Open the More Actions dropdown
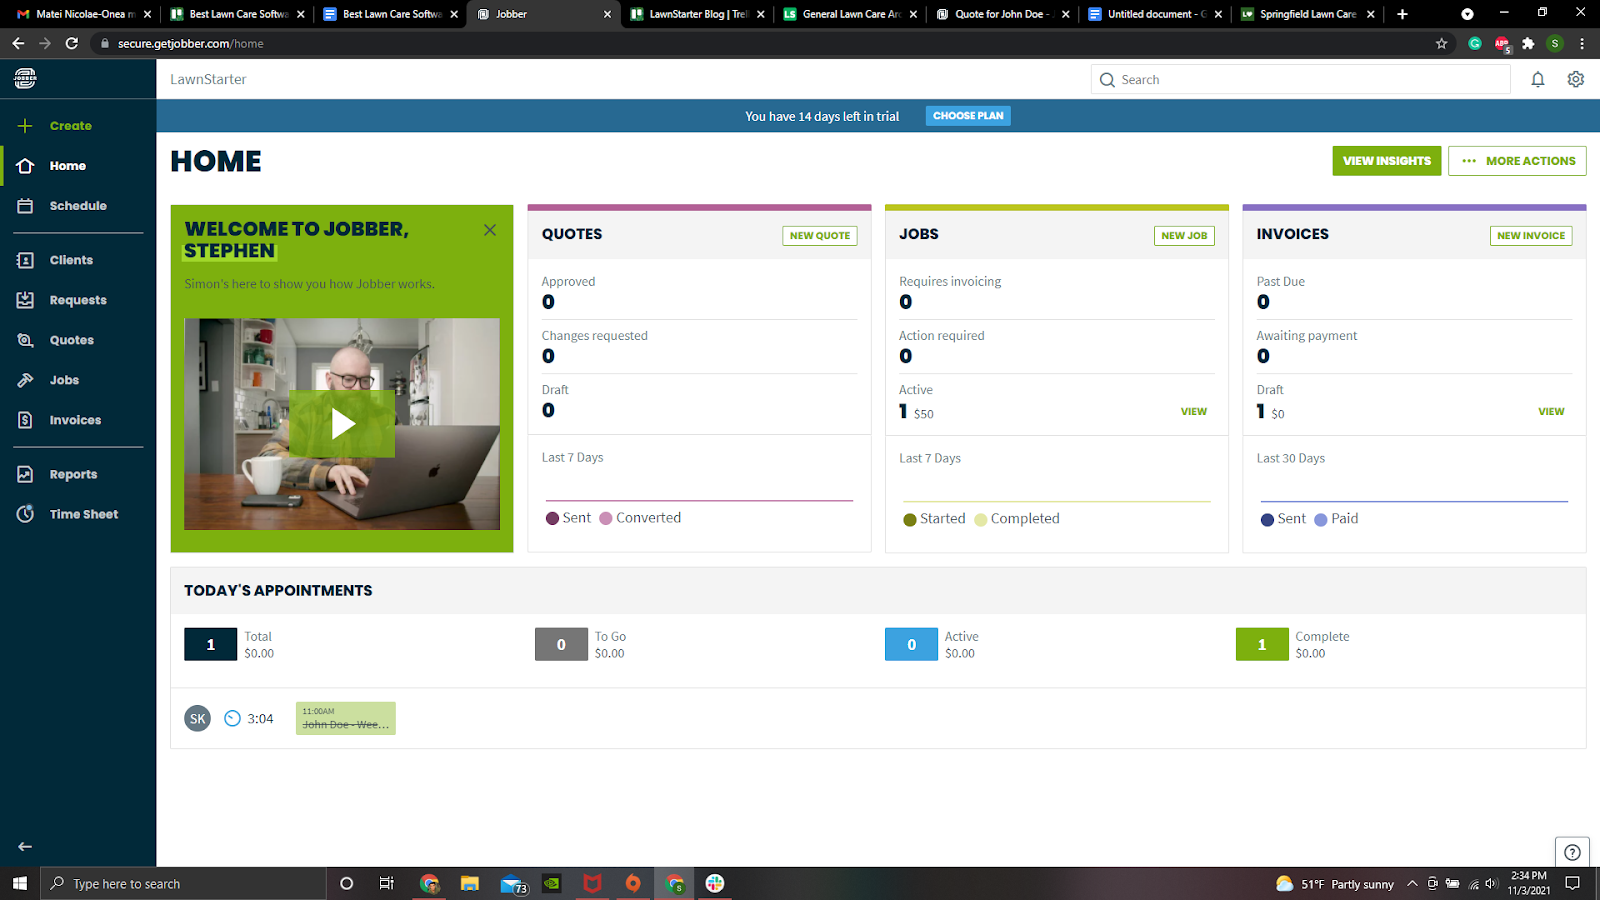This screenshot has height=900, width=1600. coord(1517,160)
